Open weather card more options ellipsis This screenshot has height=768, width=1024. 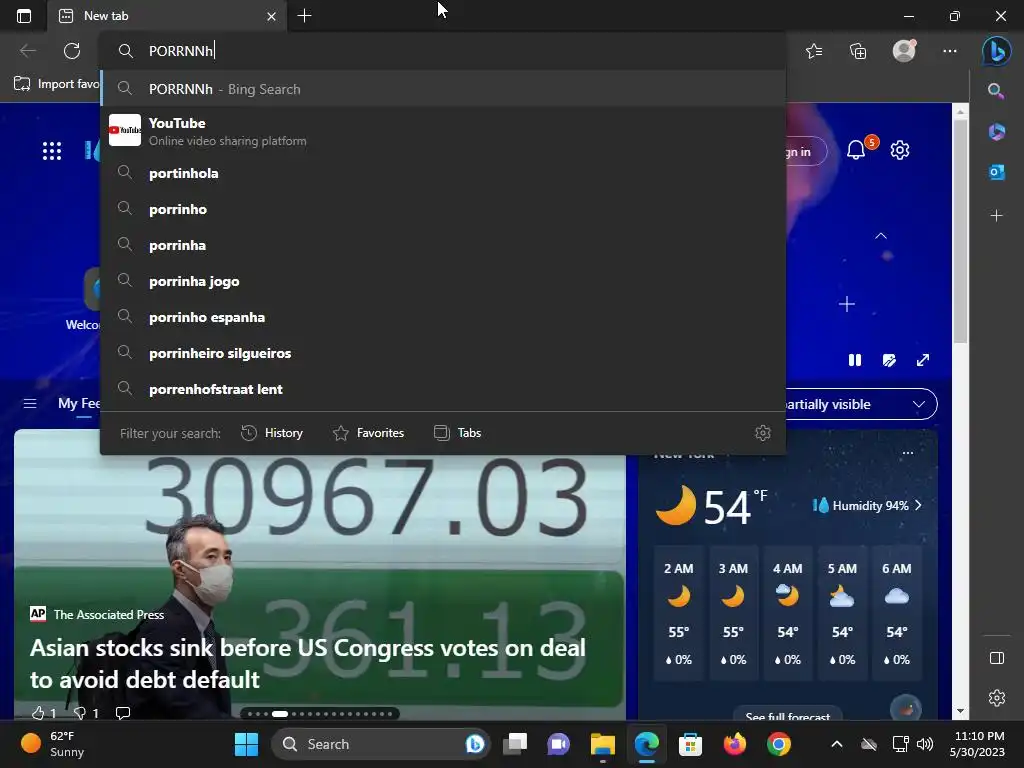pos(908,453)
